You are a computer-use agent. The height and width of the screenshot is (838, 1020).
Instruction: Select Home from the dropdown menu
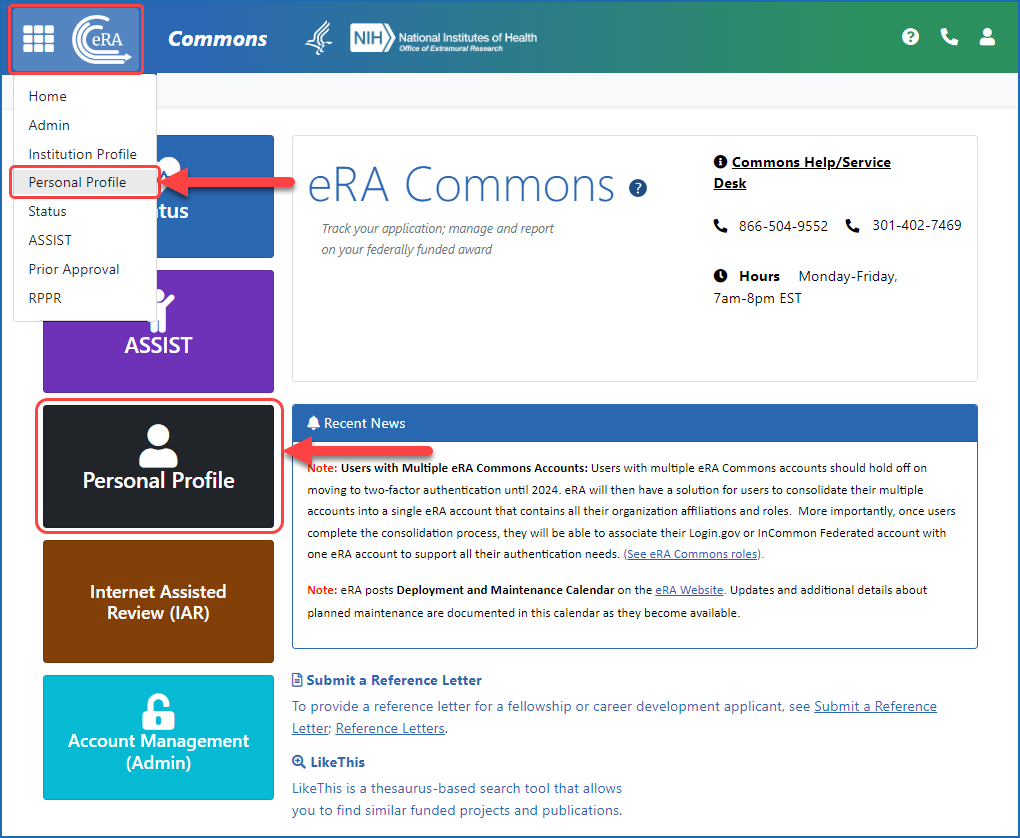tap(48, 96)
